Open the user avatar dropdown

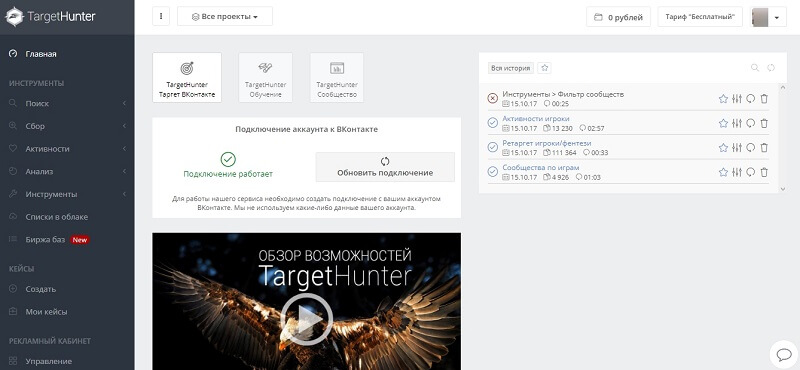(768, 17)
